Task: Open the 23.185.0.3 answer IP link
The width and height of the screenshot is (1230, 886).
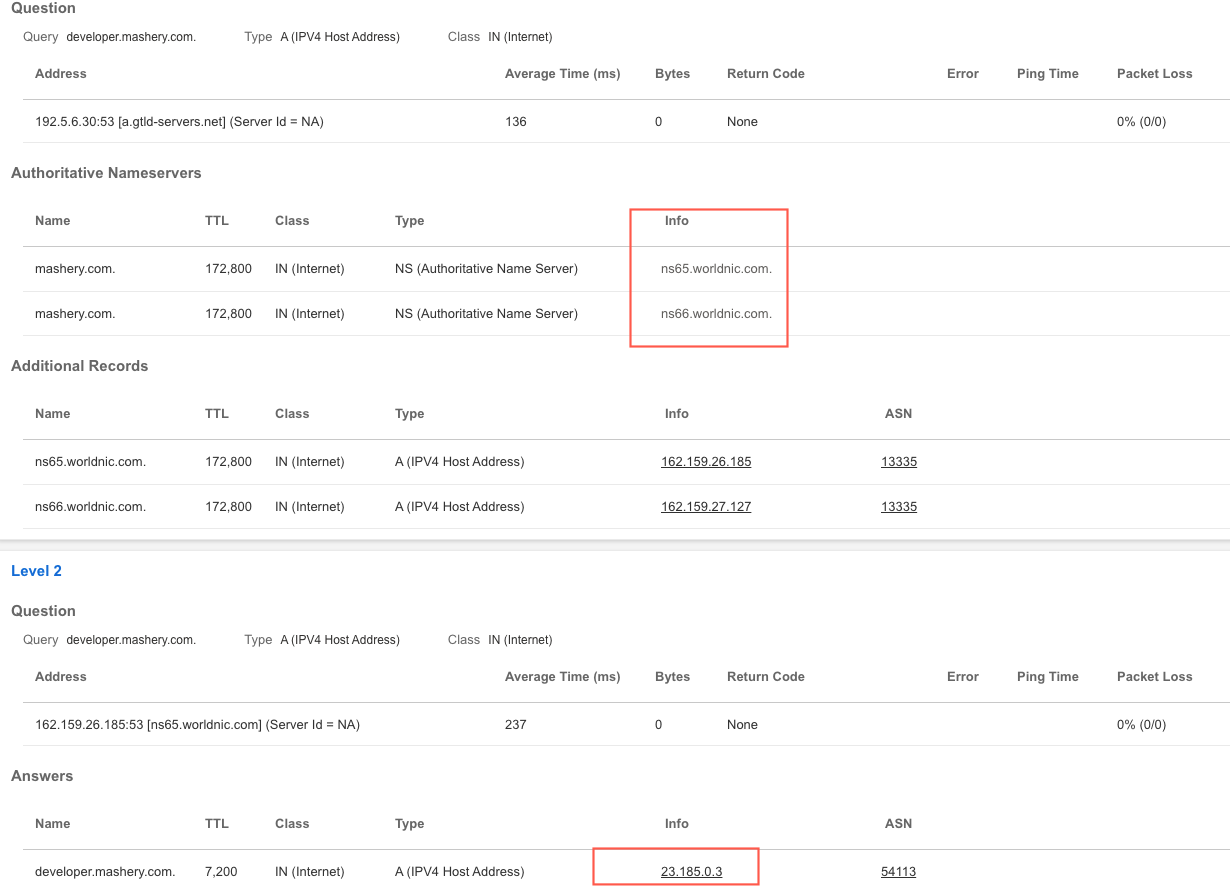Action: [x=692, y=872]
